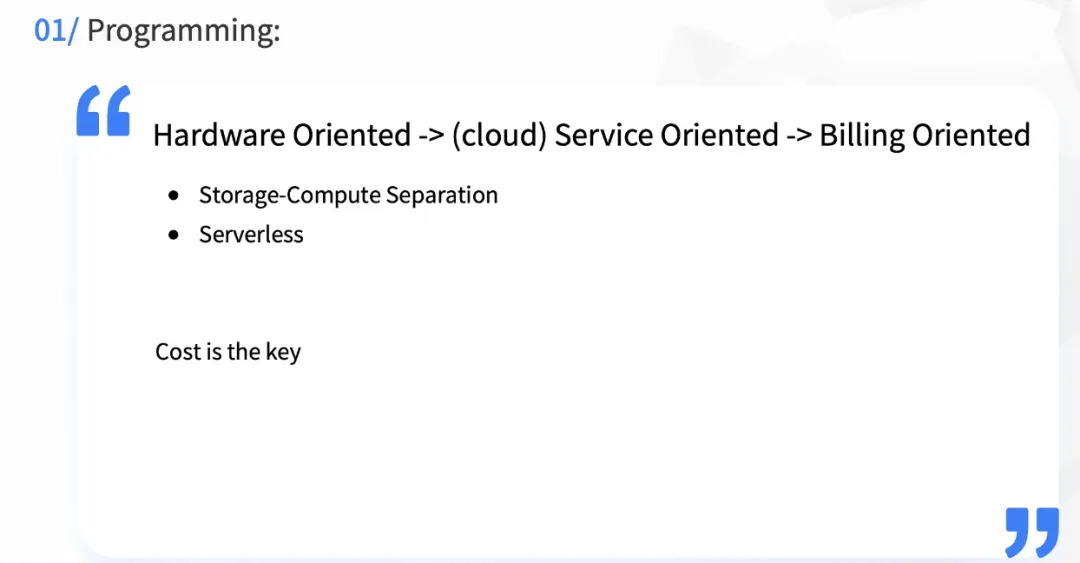The height and width of the screenshot is (563, 1080).
Task: Select the blue "01/" slide number
Action: click(x=56, y=31)
